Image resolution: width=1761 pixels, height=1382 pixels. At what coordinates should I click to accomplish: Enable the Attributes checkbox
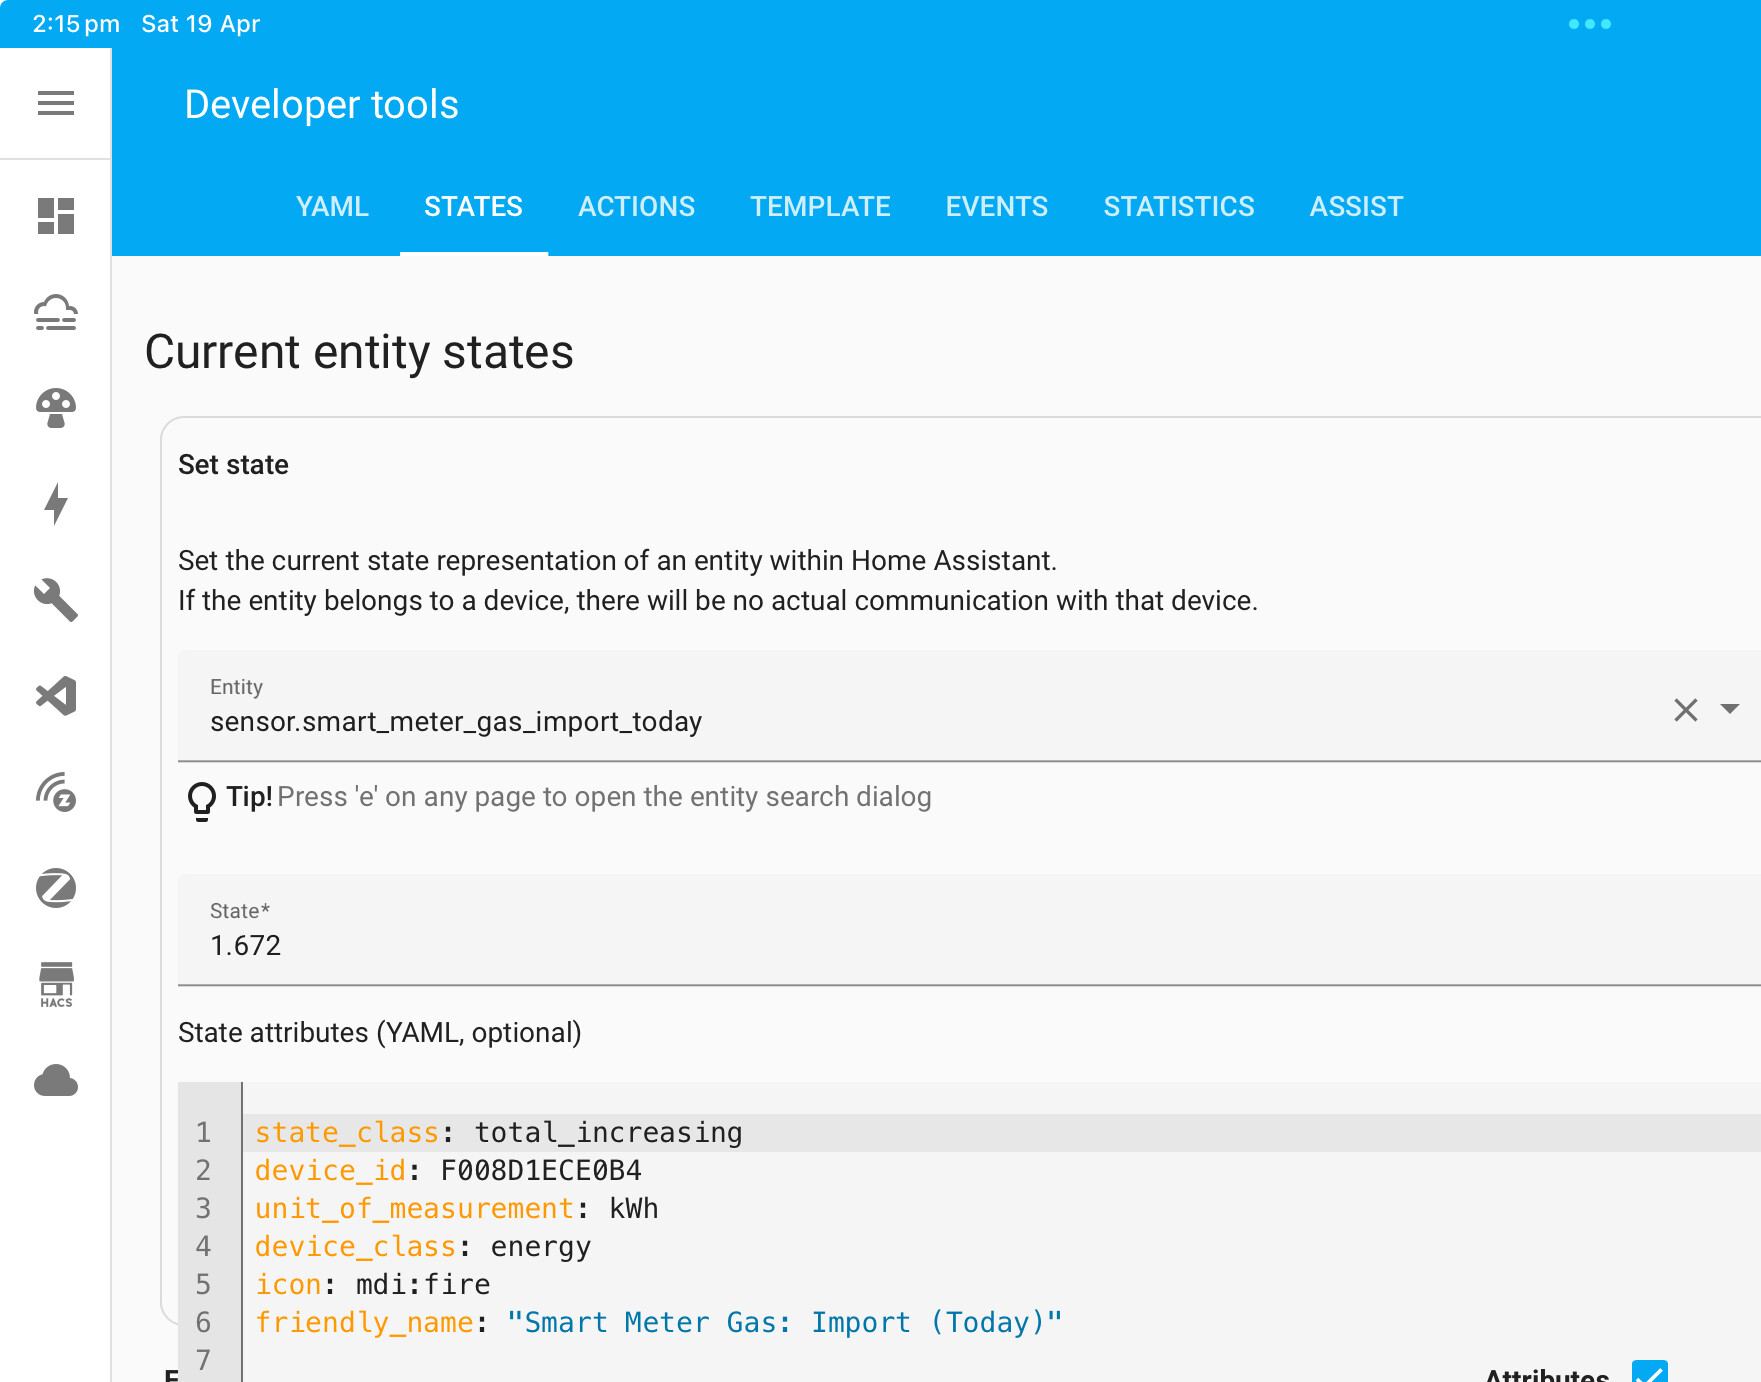pos(1652,1373)
